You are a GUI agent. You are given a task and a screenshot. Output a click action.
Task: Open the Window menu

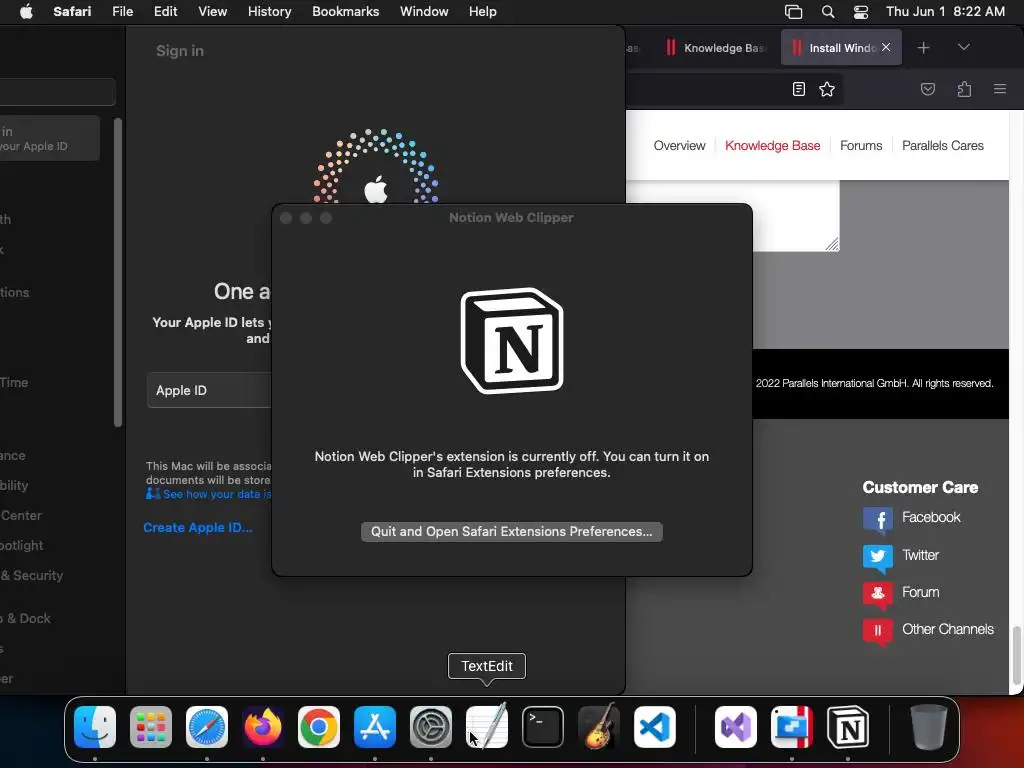[424, 12]
